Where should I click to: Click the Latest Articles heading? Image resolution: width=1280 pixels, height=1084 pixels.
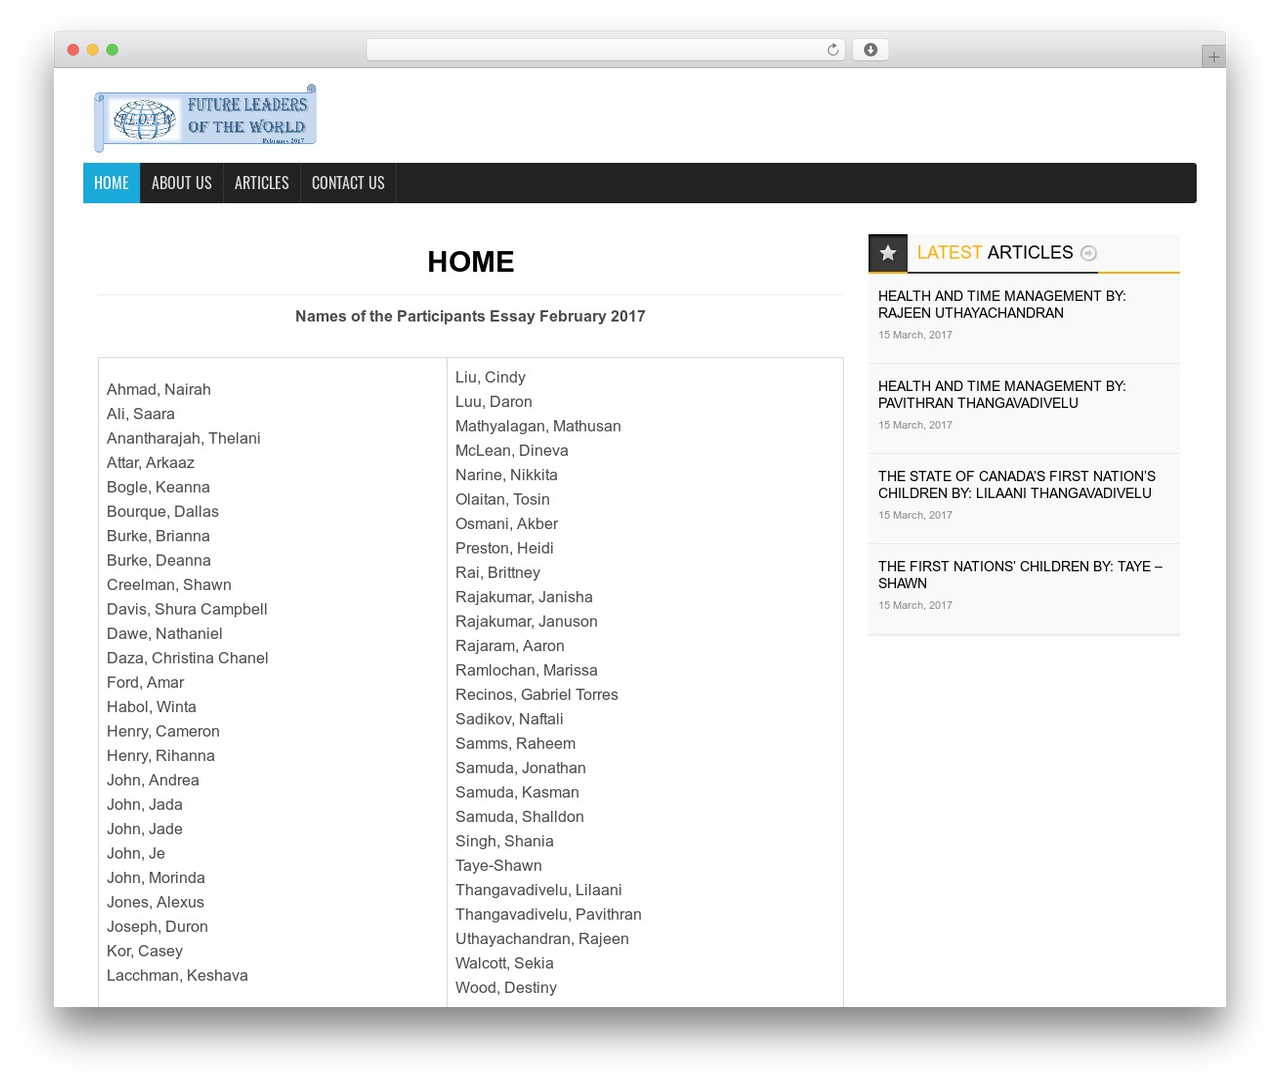[x=994, y=252]
